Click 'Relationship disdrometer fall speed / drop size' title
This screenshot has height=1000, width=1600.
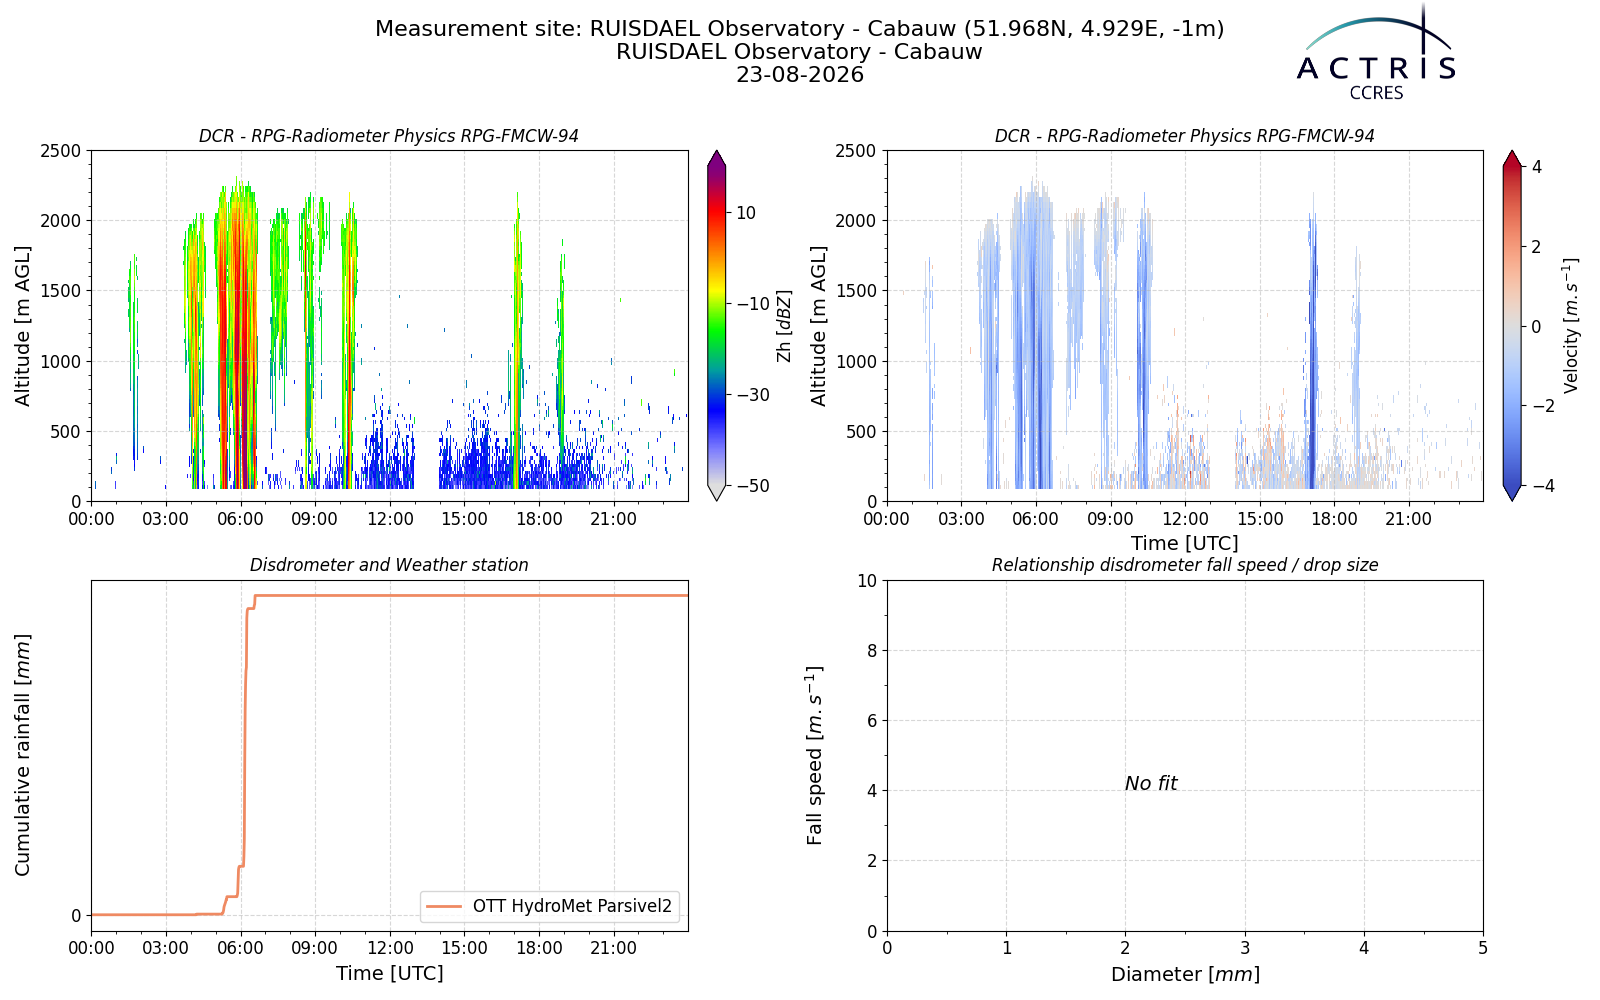pyautogui.click(x=1185, y=565)
